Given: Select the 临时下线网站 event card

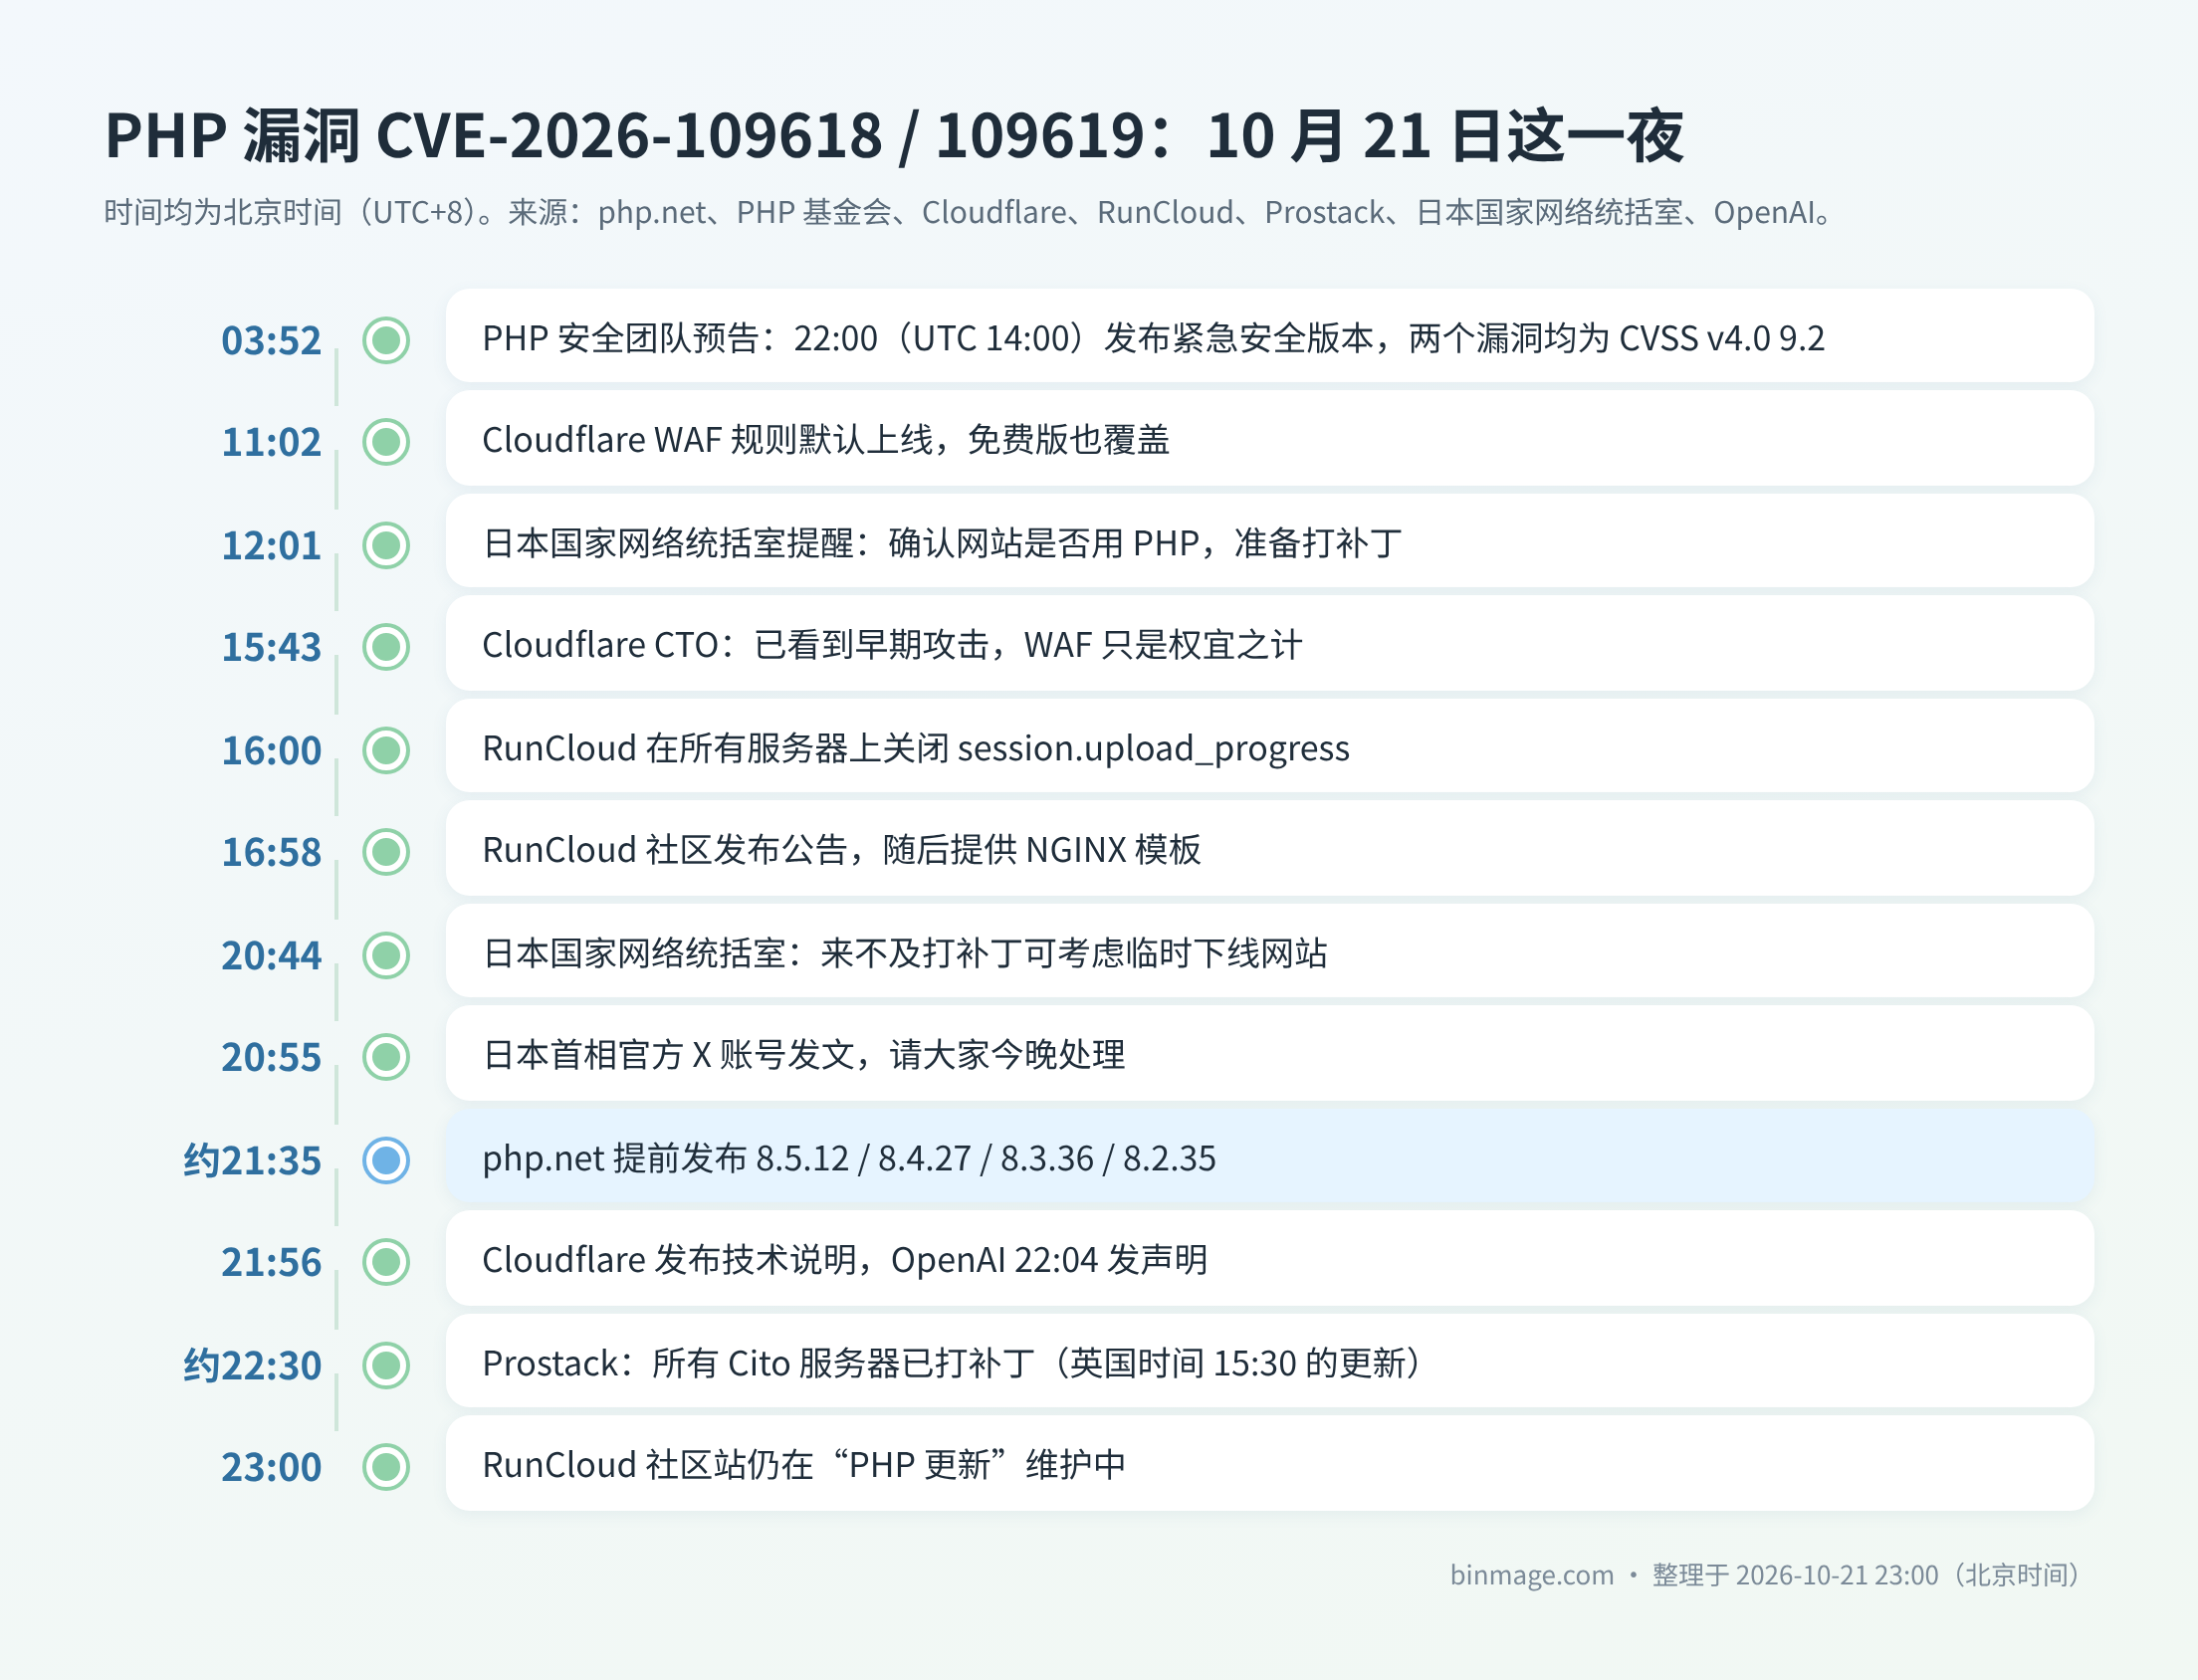Looking at the screenshot, I should (x=1270, y=951).
